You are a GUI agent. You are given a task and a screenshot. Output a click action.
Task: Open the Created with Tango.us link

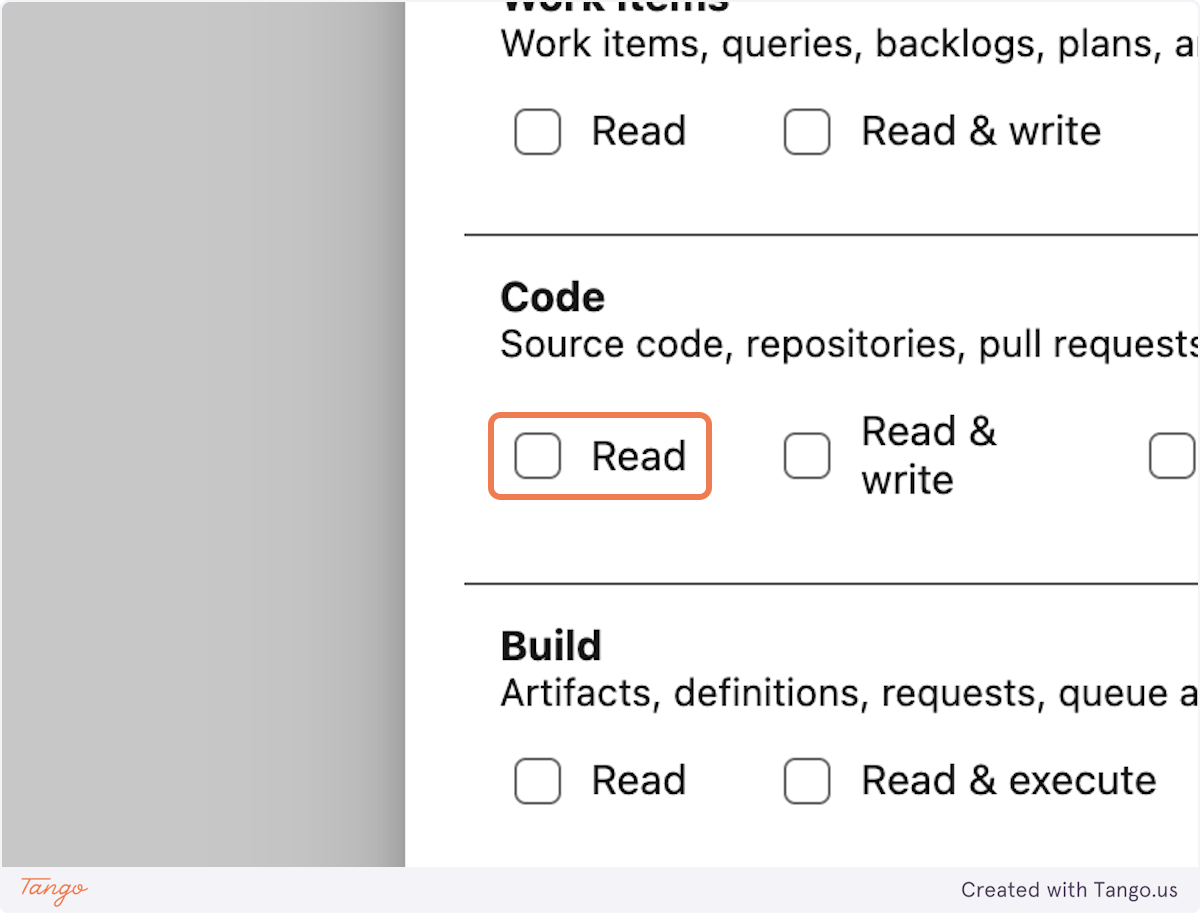[x=1071, y=890]
